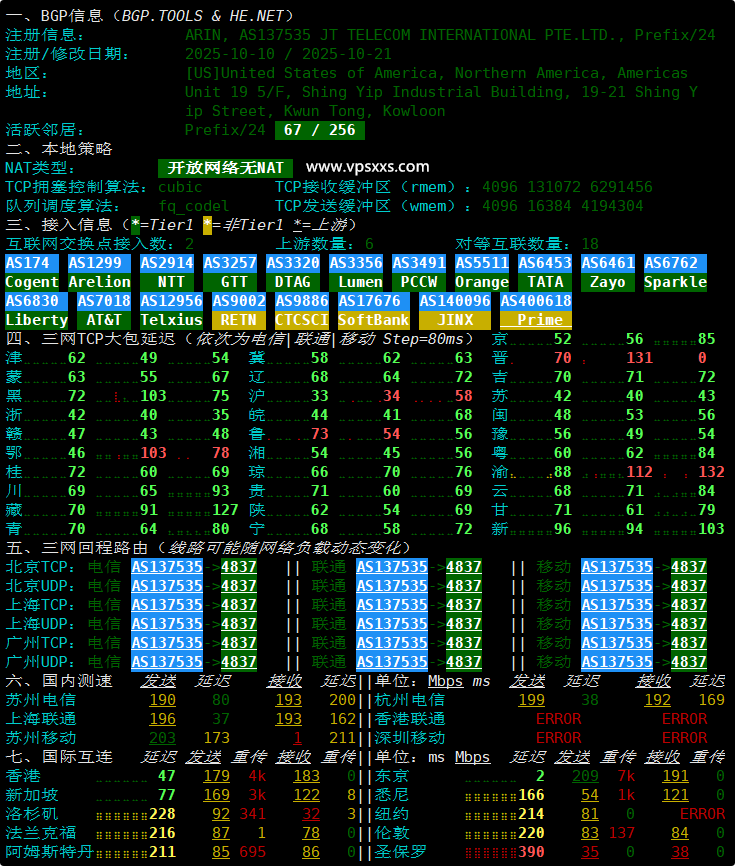Select the AS7018 AT&T badge
Image resolution: width=735 pixels, height=866 pixels.
click(x=104, y=310)
